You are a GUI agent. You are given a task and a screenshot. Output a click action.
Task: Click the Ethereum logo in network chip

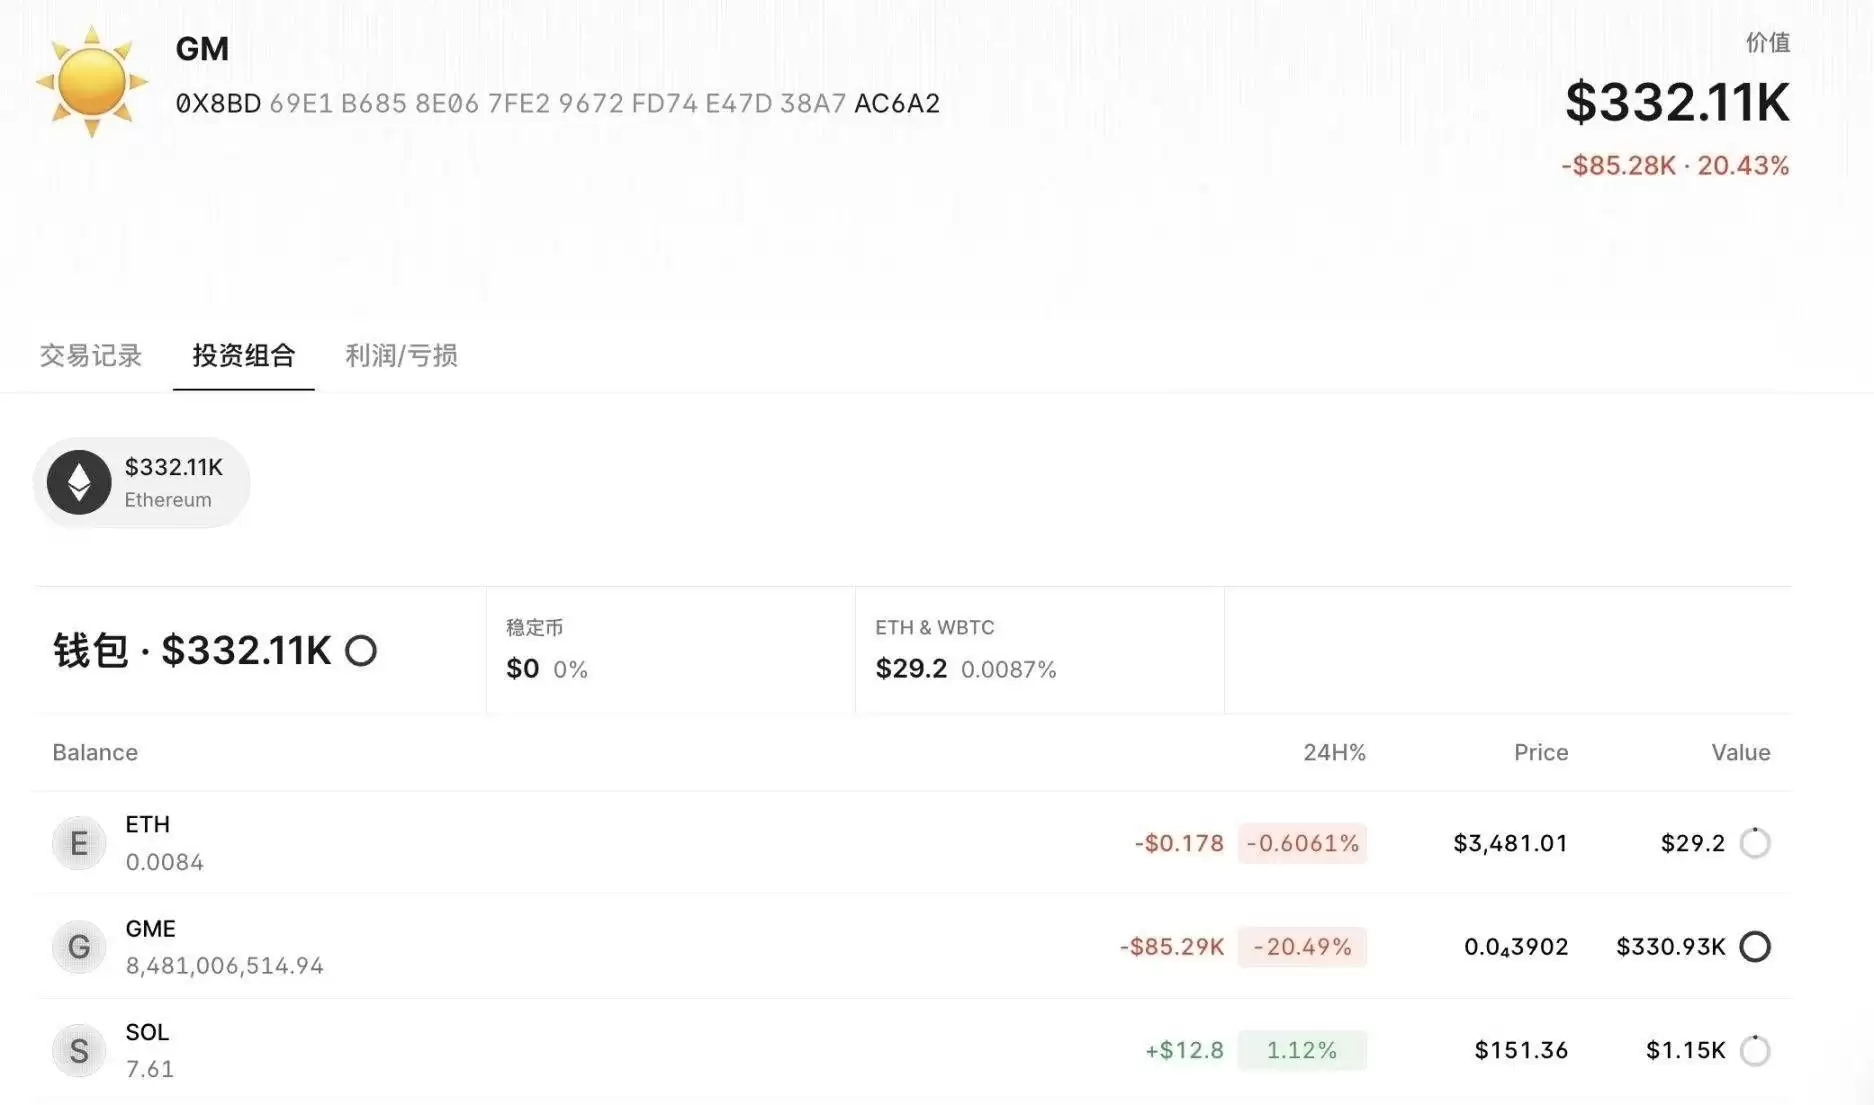click(79, 482)
